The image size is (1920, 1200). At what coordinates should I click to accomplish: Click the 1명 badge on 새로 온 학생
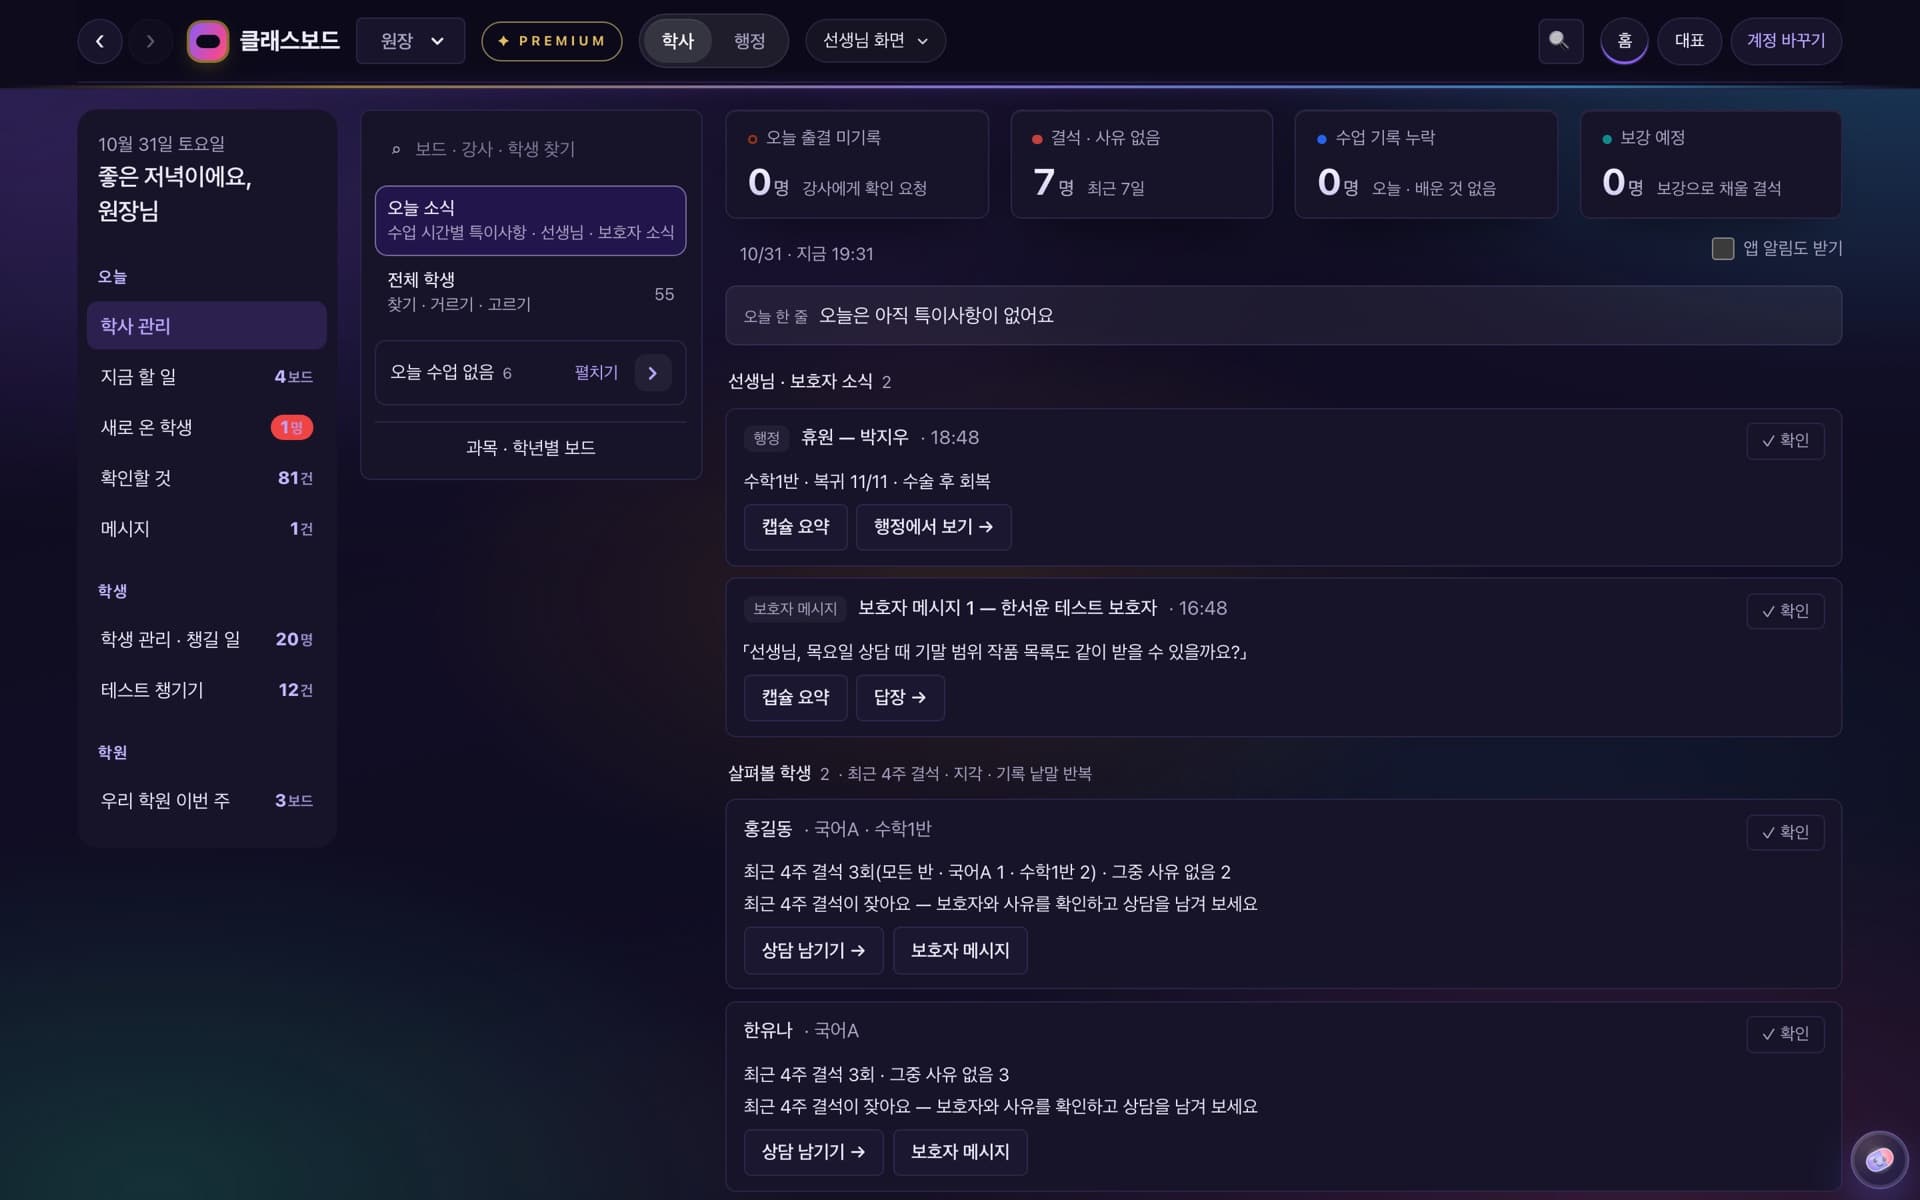[x=292, y=428]
